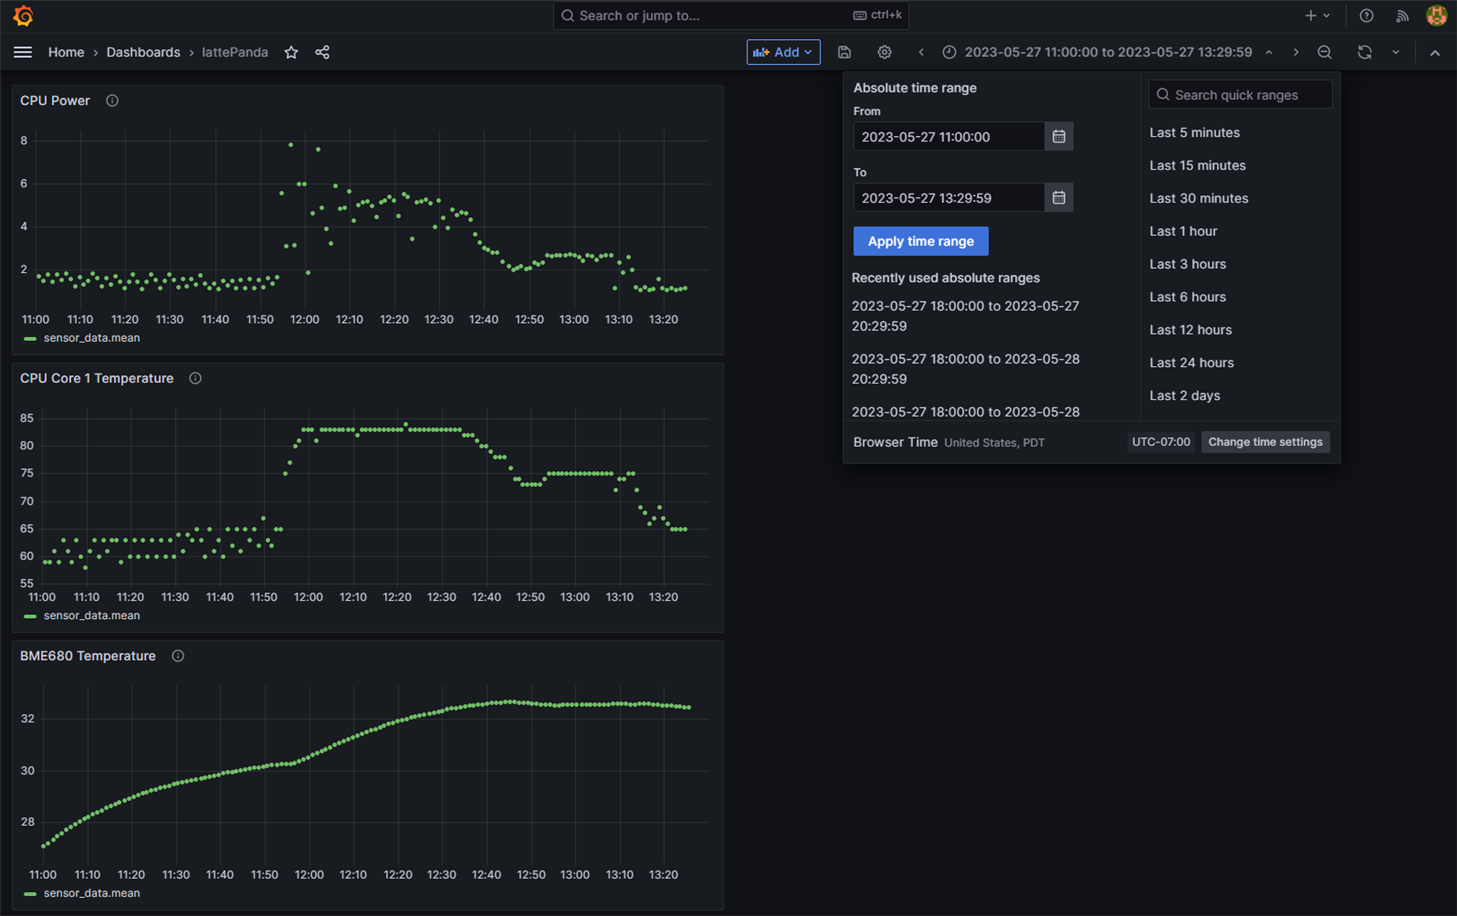This screenshot has width=1457, height=916.
Task: Show CPU Core 1 Temperature info icon
Action: [x=195, y=378]
